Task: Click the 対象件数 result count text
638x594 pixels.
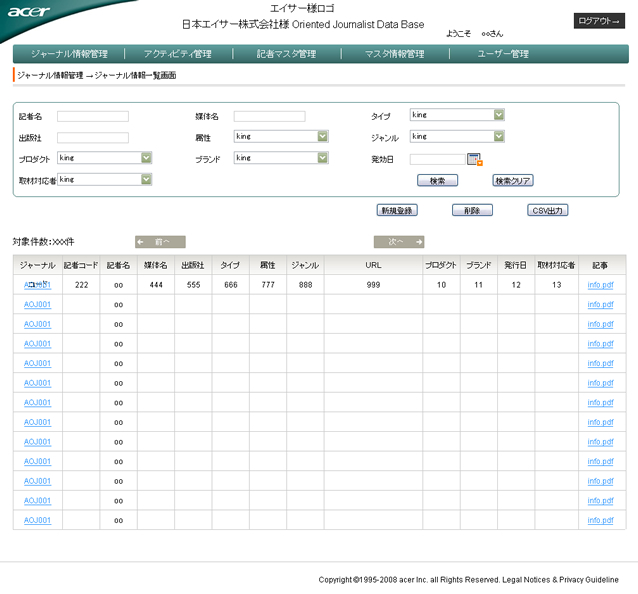Action: click(44, 242)
